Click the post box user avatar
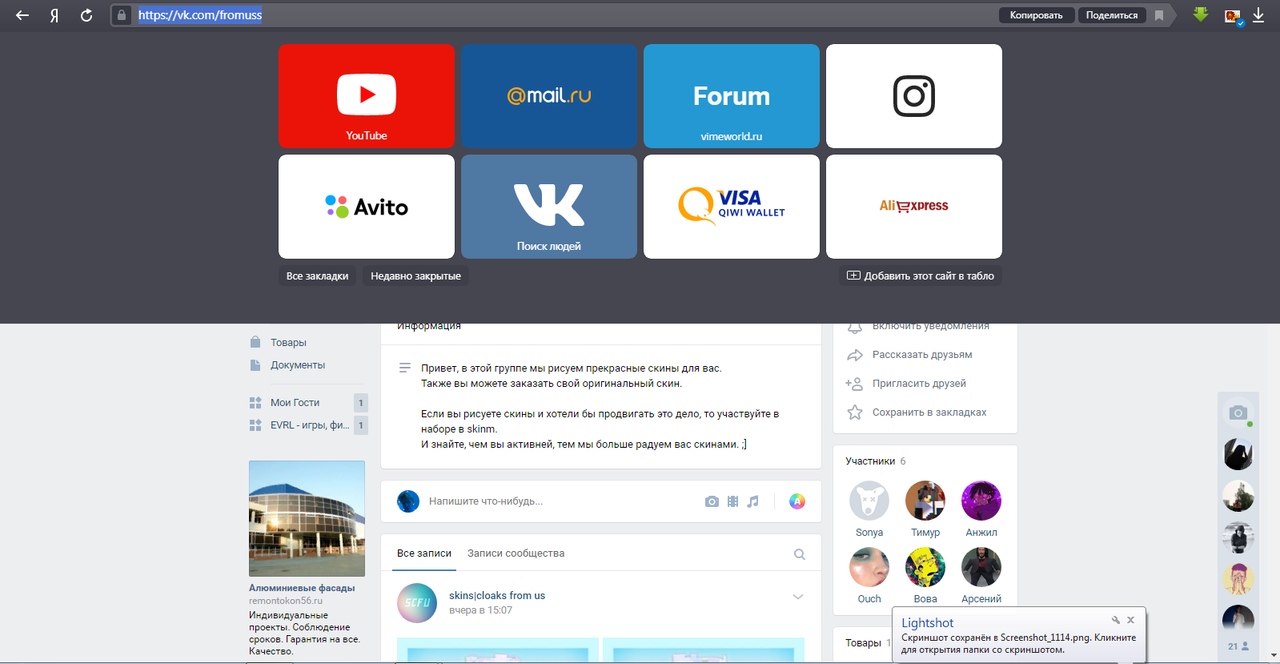This screenshot has width=1280, height=664. click(x=408, y=501)
